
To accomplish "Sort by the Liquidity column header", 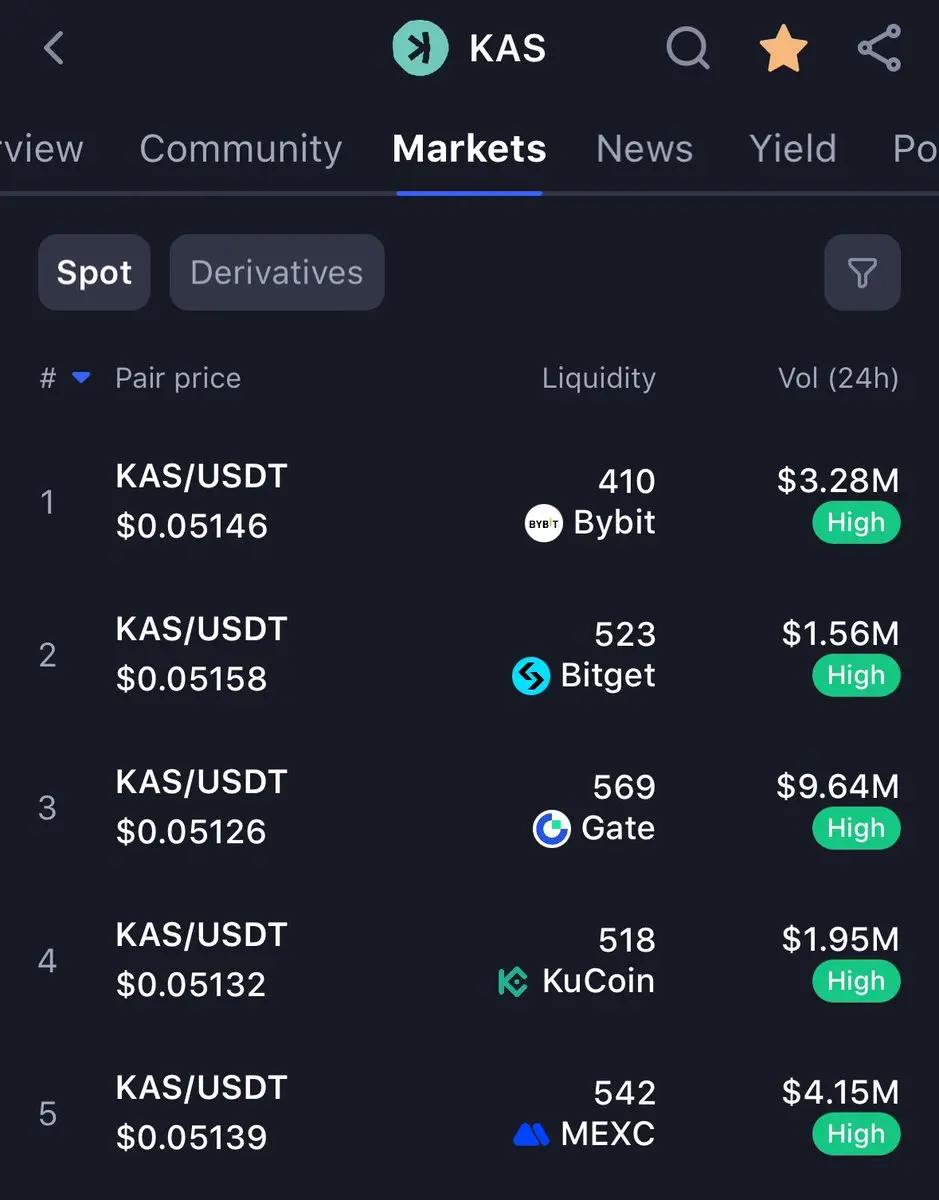I will [599, 378].
